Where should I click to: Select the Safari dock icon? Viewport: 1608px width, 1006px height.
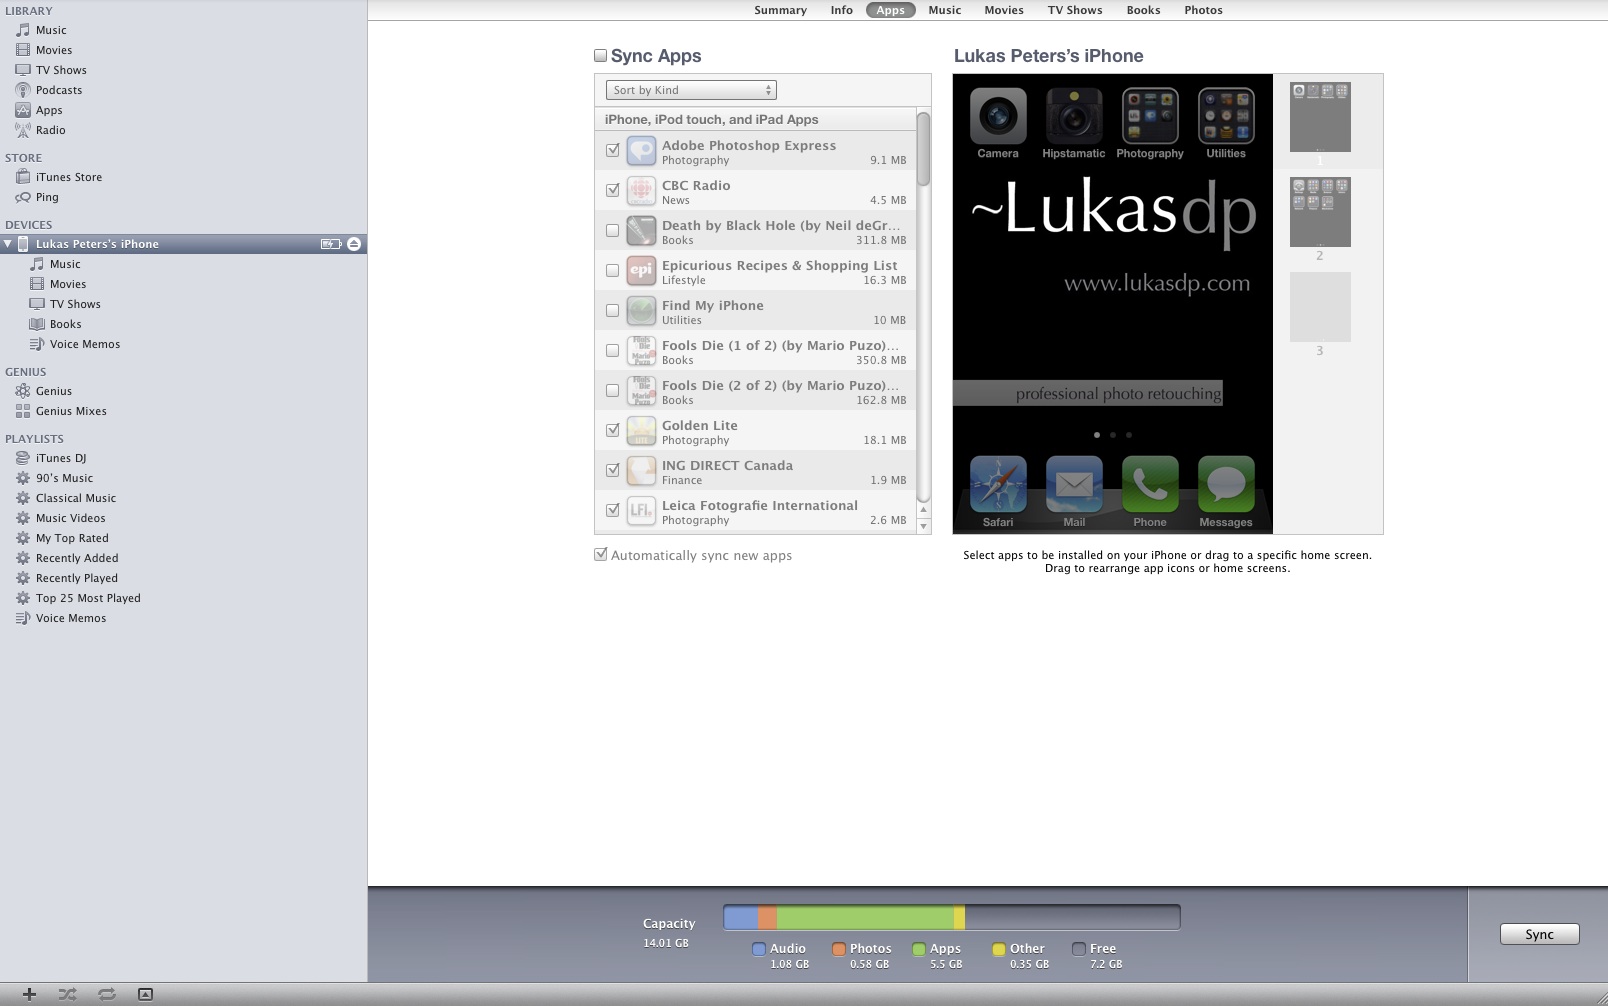[x=998, y=485]
